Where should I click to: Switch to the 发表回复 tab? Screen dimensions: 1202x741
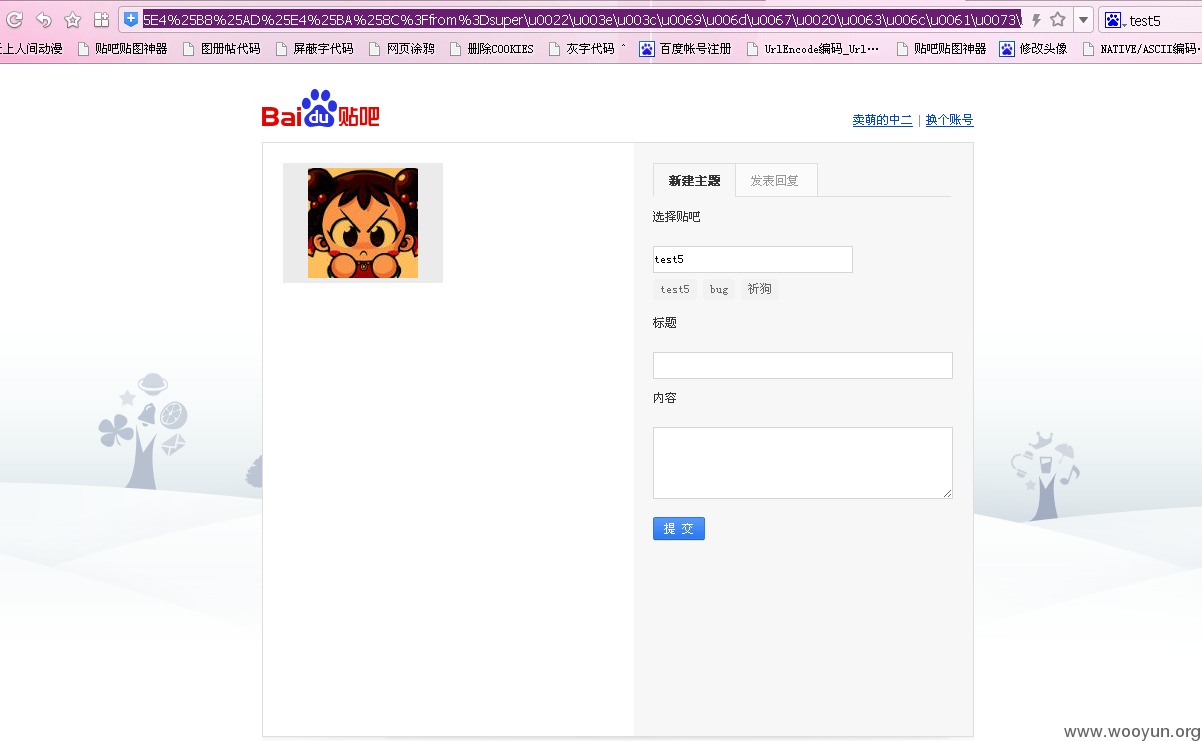click(x=776, y=180)
